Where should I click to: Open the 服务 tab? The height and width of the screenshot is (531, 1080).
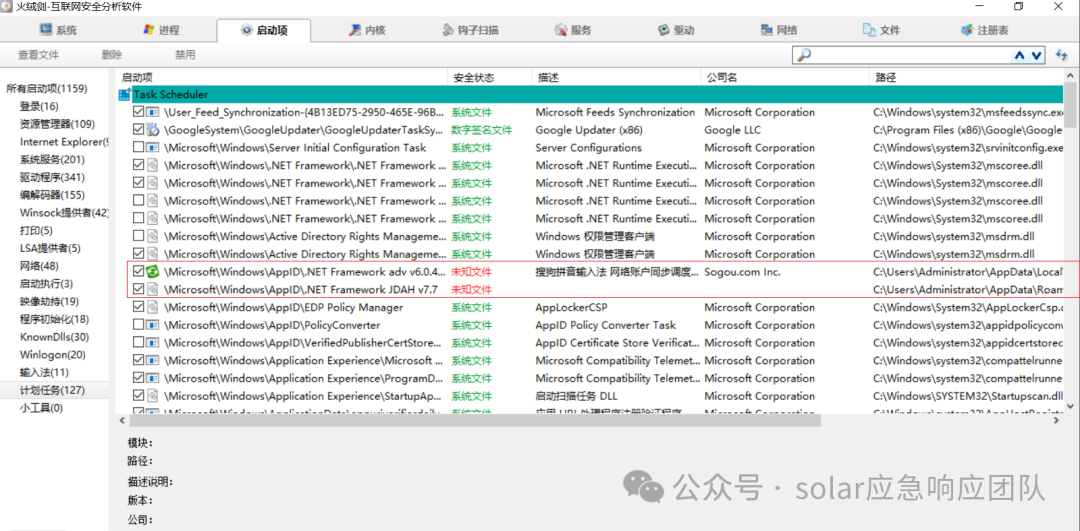pos(572,30)
